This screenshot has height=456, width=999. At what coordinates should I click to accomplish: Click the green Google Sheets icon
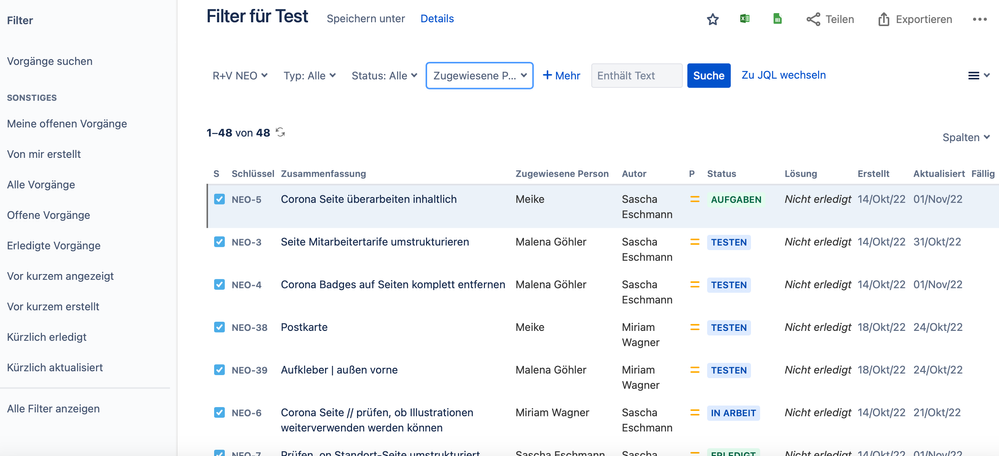click(x=777, y=19)
